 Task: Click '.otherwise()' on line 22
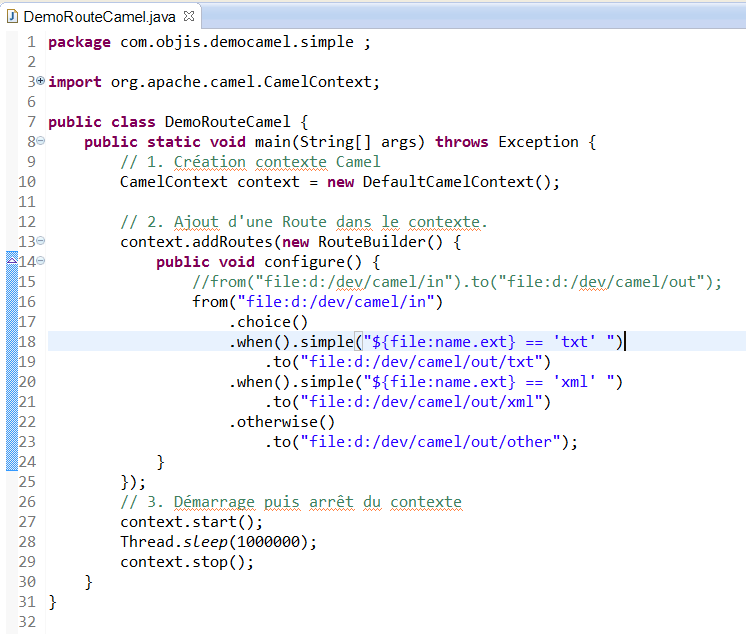click(x=282, y=422)
